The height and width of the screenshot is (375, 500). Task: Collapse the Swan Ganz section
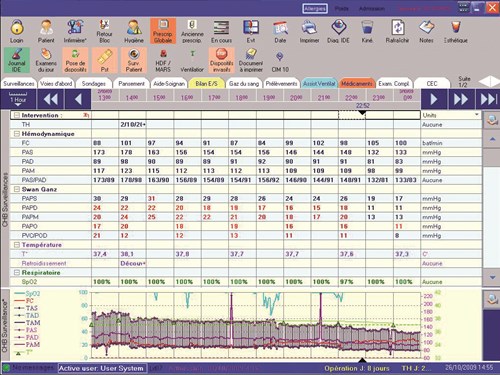coord(16,189)
